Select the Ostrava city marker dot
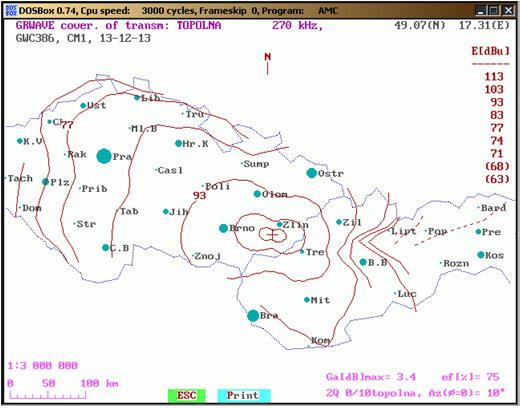 pos(312,173)
